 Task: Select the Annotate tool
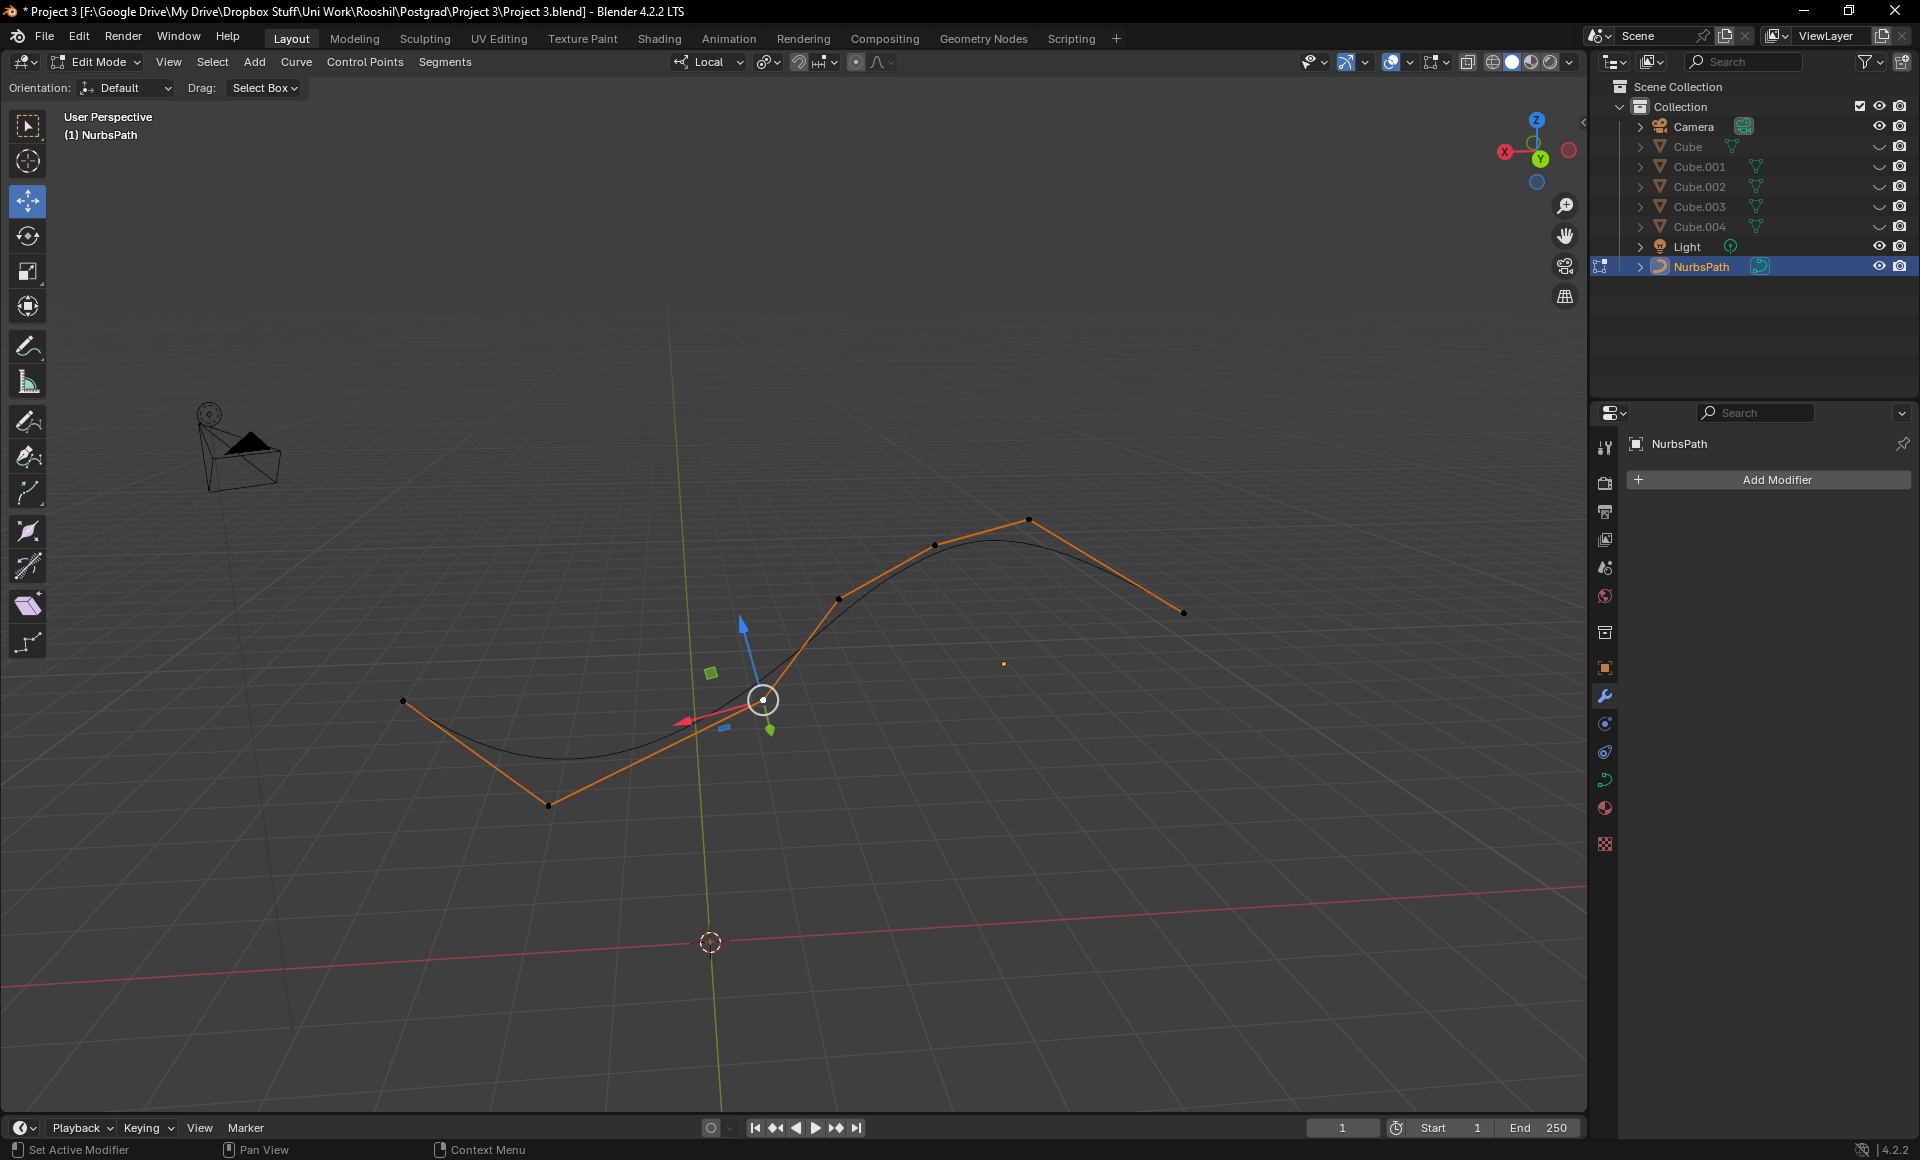click(28, 347)
